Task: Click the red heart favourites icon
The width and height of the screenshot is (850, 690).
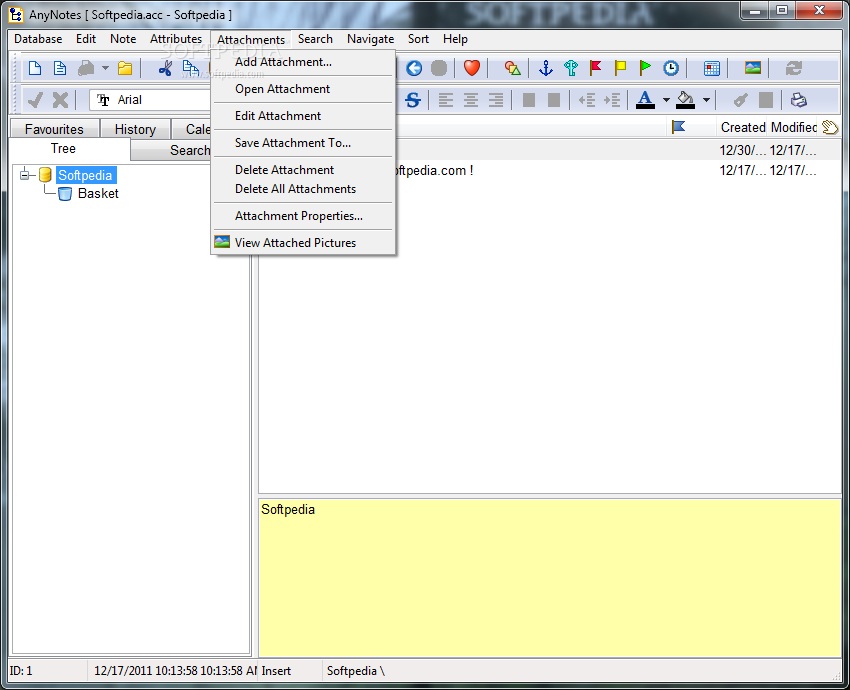Action: (472, 68)
